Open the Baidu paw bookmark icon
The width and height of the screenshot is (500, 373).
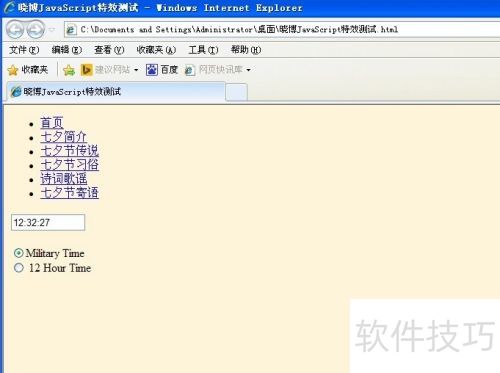pyautogui.click(x=152, y=70)
